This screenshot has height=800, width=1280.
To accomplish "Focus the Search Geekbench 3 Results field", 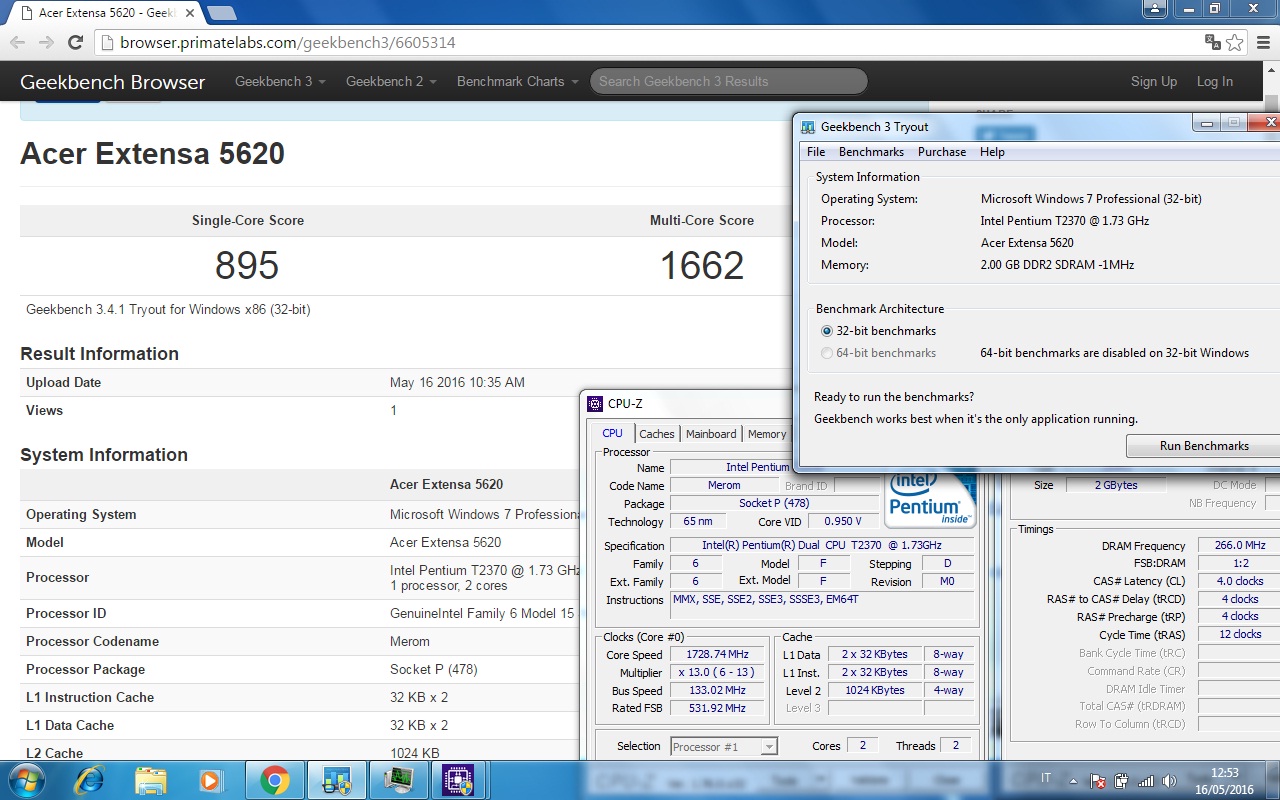I will click(x=728, y=81).
